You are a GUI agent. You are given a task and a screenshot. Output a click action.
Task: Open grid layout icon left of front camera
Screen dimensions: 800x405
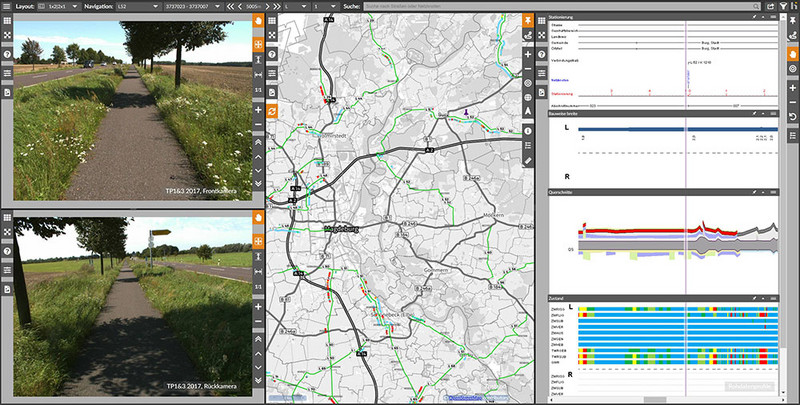[7, 21]
